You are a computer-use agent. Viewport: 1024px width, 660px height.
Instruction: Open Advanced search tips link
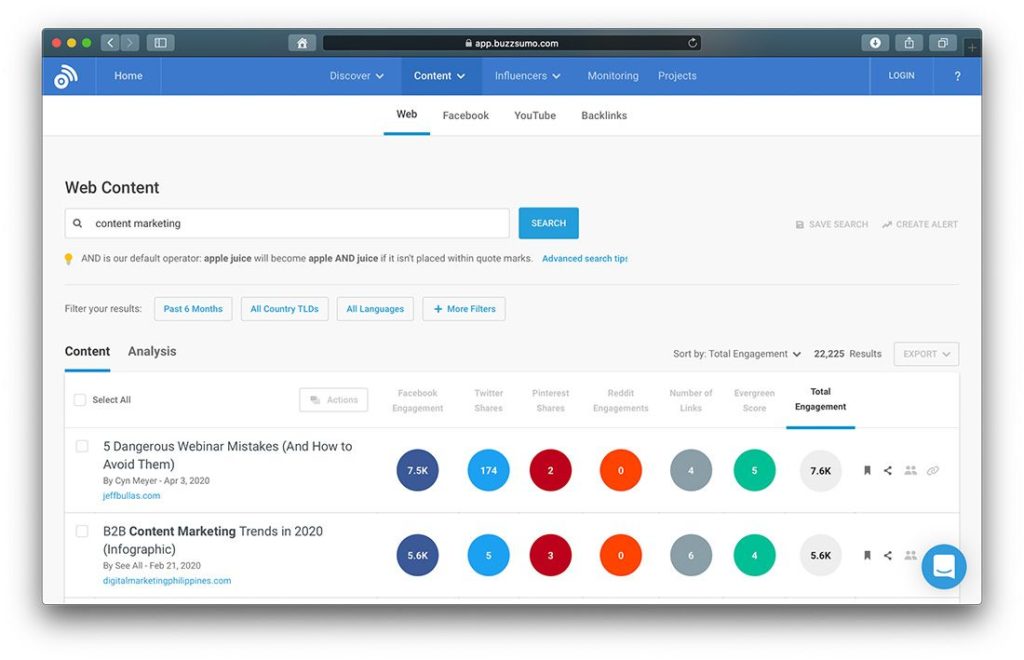(584, 259)
